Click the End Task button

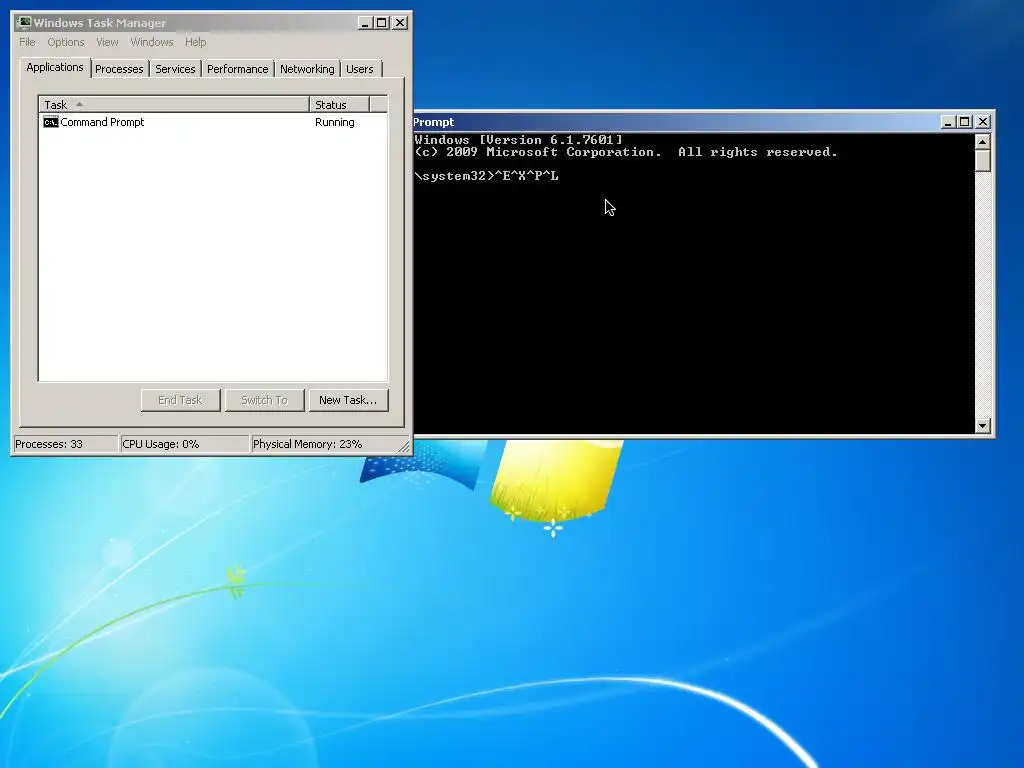tap(180, 400)
